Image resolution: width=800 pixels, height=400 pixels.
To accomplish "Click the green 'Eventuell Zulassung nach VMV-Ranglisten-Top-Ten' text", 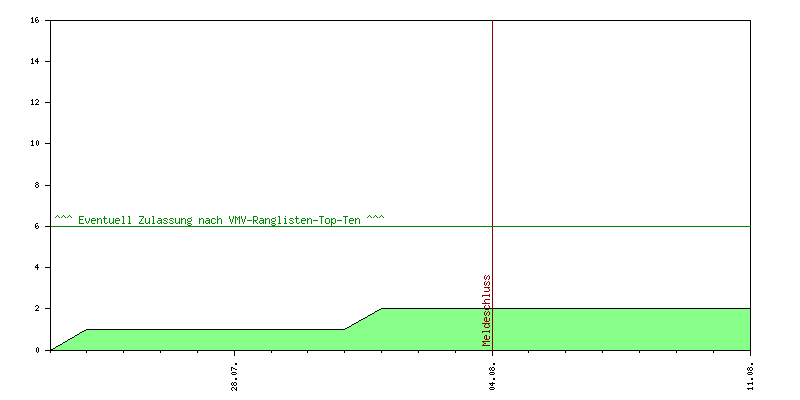I will (x=219, y=220).
